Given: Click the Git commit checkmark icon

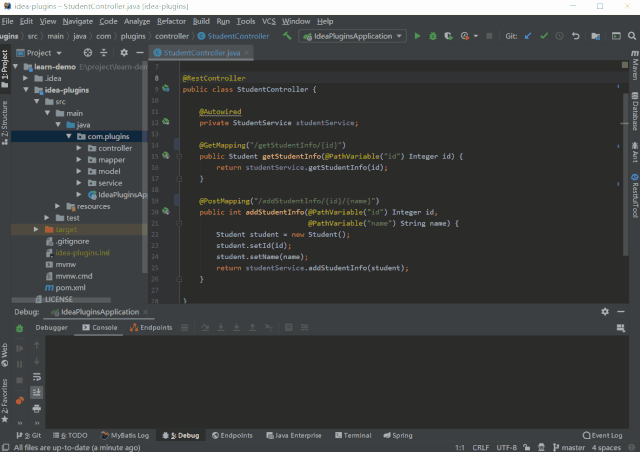Looking at the screenshot, I should pyautogui.click(x=543, y=36).
